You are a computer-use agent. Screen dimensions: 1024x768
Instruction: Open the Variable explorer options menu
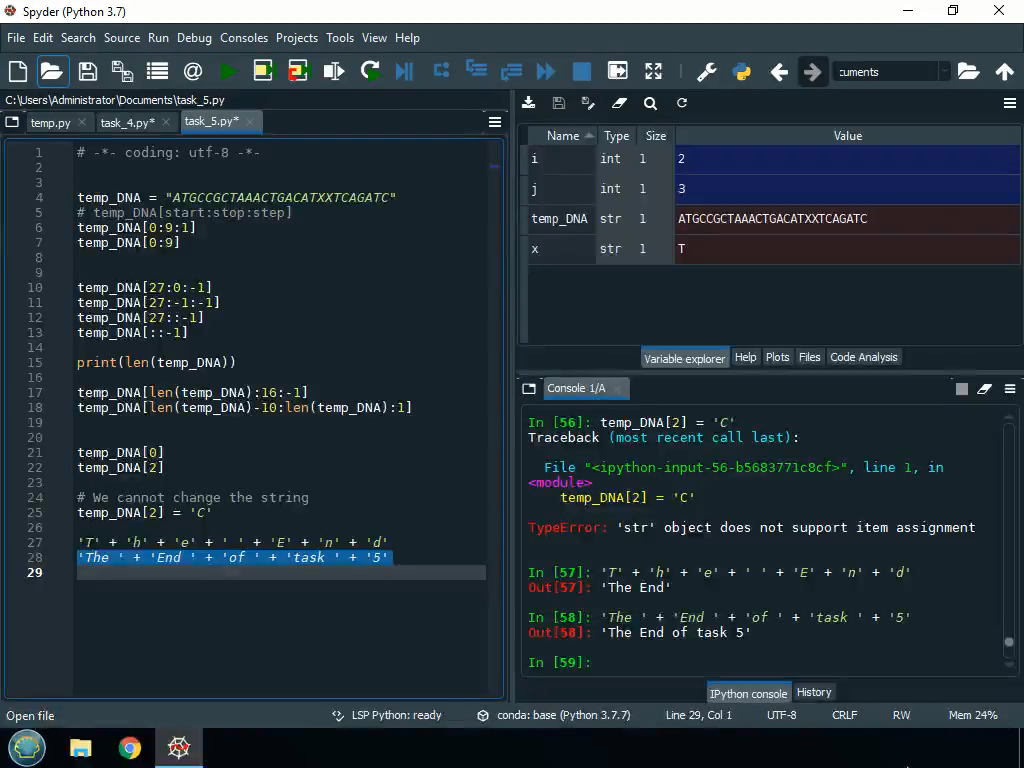[x=1009, y=103]
